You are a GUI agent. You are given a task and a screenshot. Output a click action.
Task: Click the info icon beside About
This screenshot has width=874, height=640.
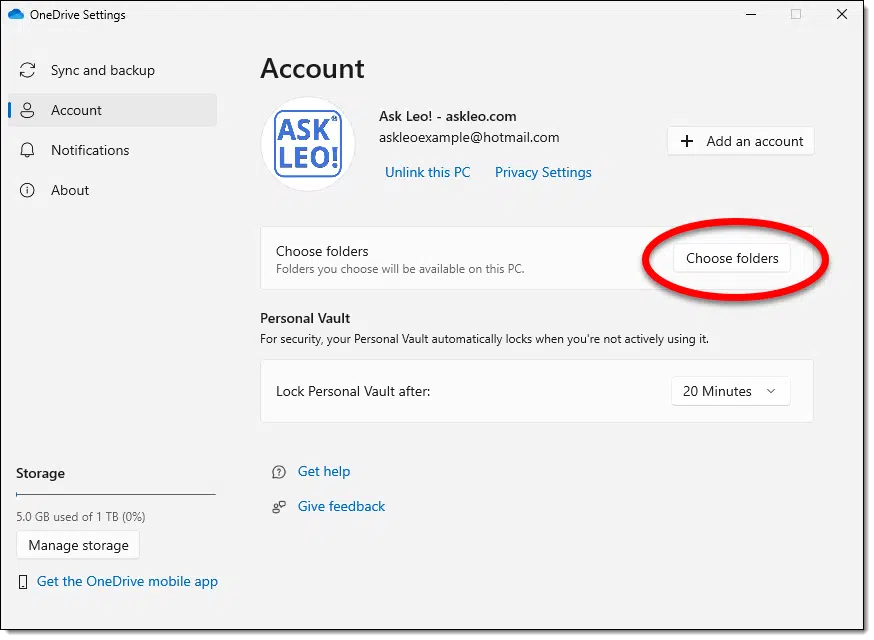click(27, 191)
